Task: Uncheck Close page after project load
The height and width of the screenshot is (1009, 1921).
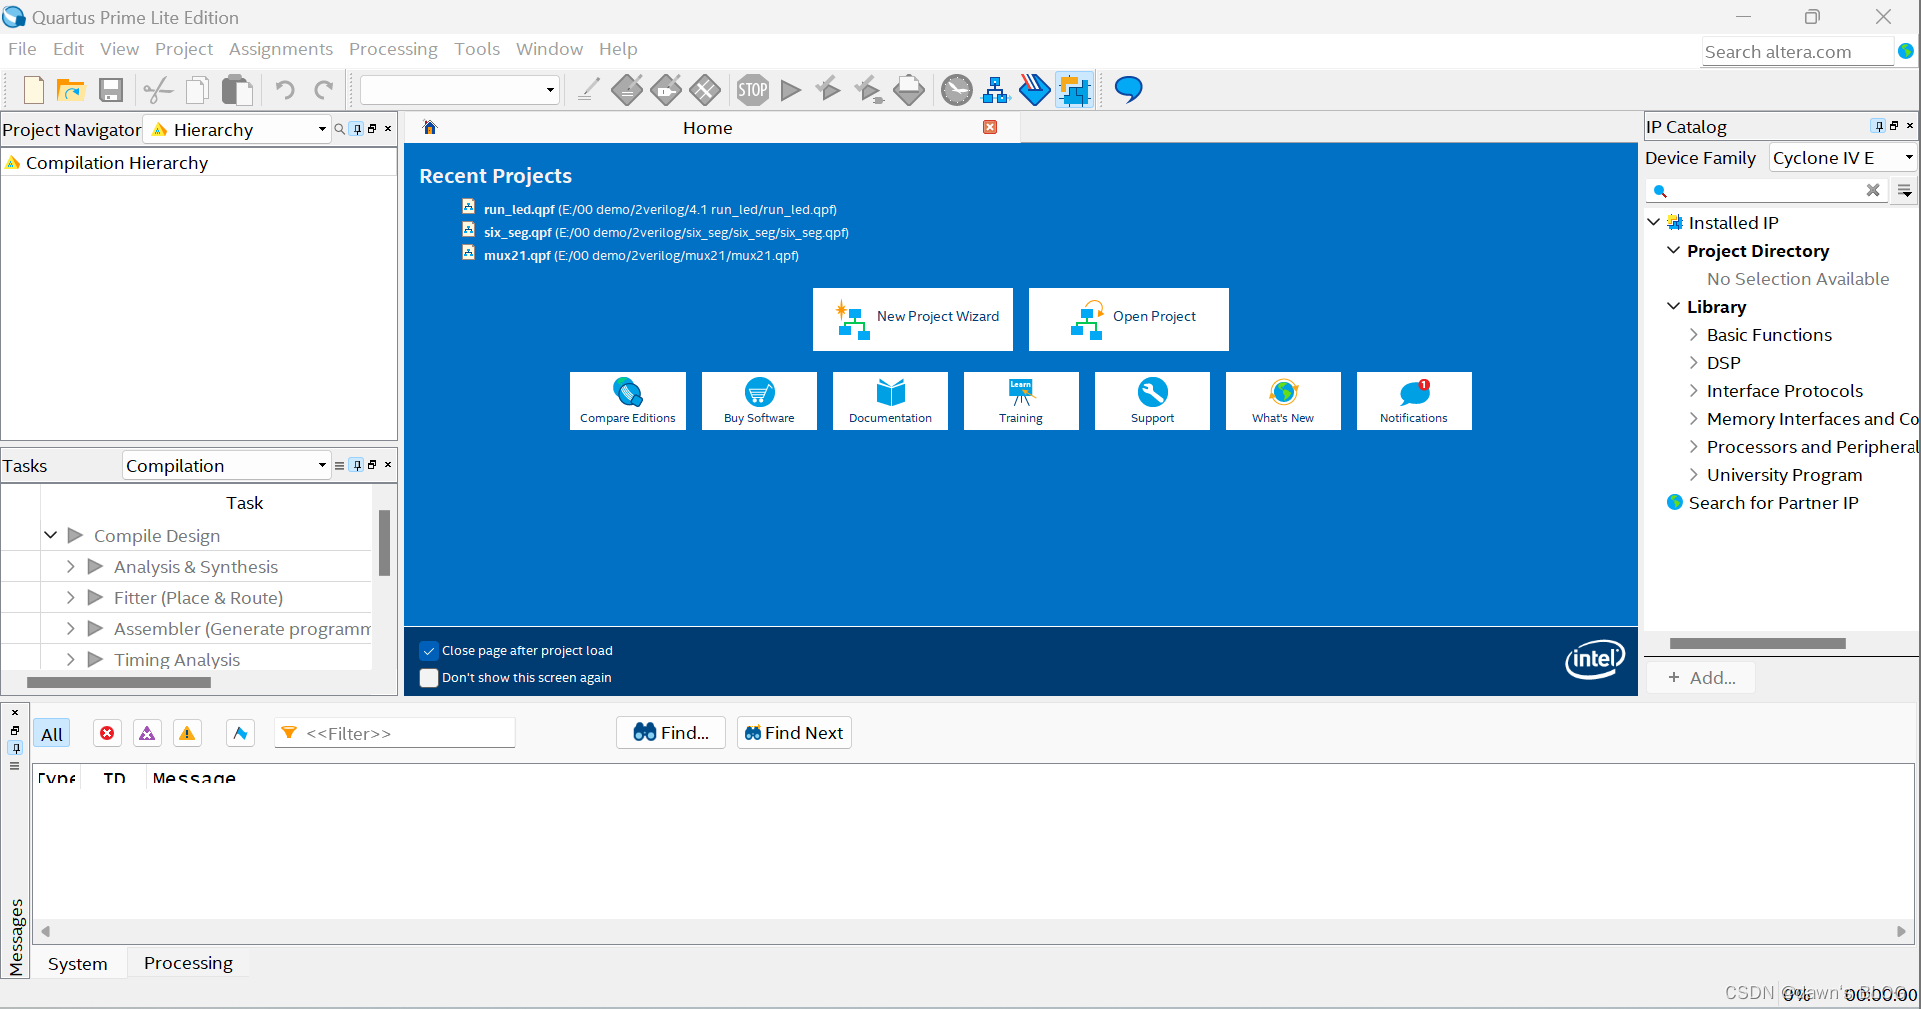Action: pos(429,650)
